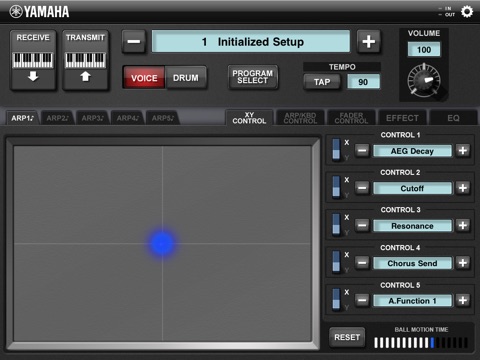Open the Cutoff parameter selector
480x360 pixels.
click(412, 188)
